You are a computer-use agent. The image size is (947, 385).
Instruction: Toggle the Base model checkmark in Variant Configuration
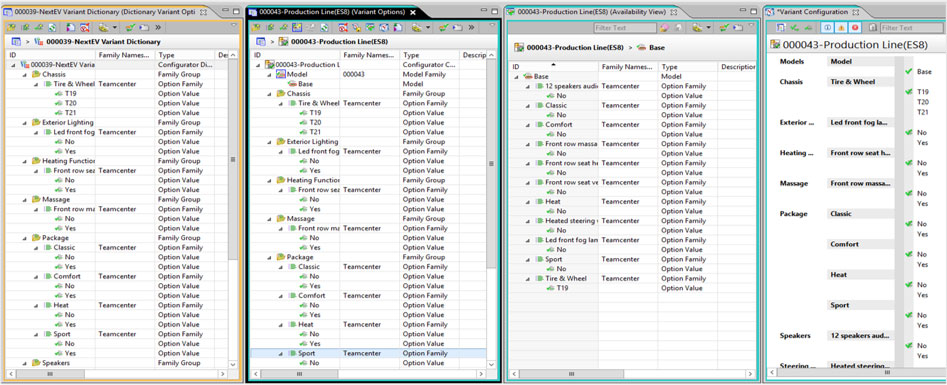[908, 71]
